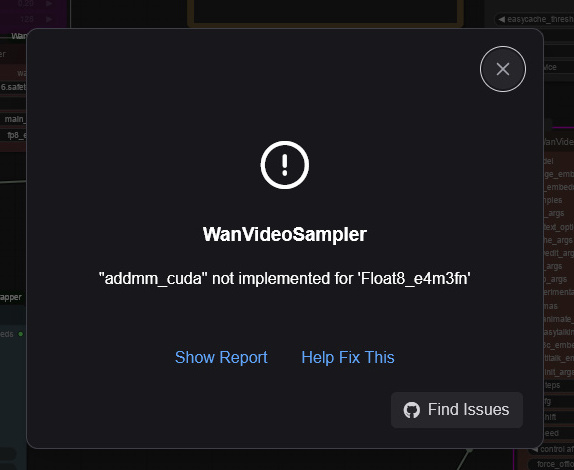Close the error dialog with X

(503, 69)
